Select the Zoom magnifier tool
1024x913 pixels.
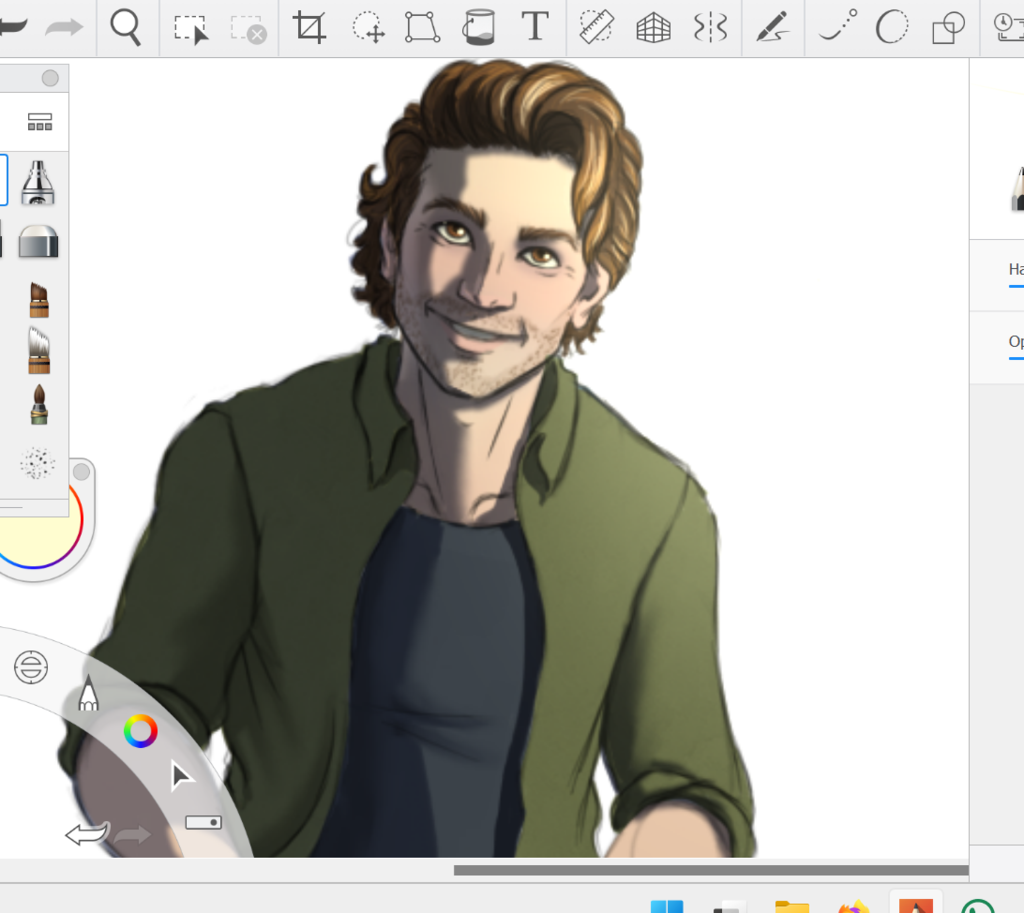tap(125, 27)
